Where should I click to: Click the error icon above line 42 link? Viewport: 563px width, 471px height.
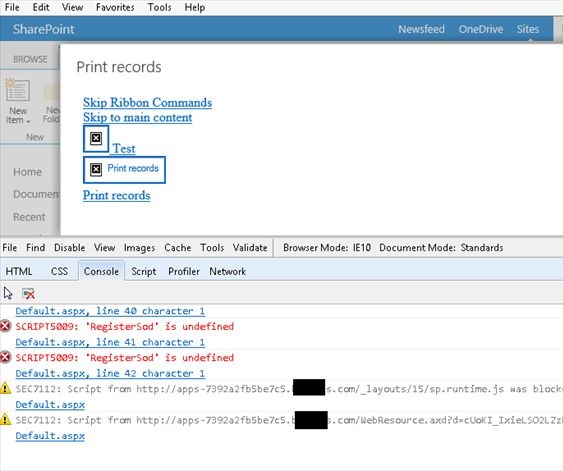(x=5, y=358)
